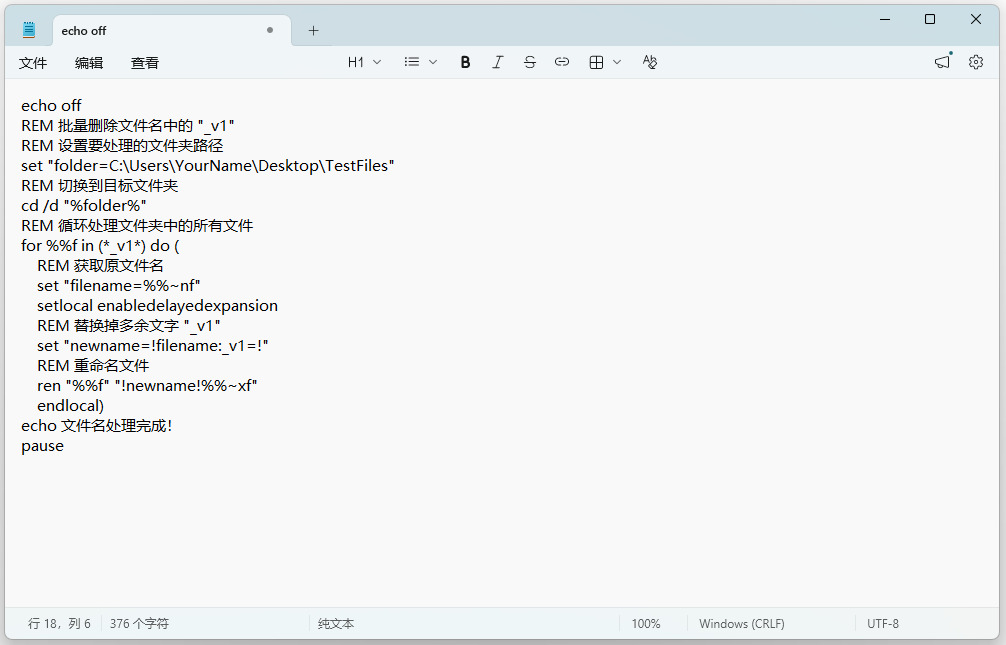1006x645 pixels.
Task: Click the 100% zoom level indicator
Action: [645, 624]
